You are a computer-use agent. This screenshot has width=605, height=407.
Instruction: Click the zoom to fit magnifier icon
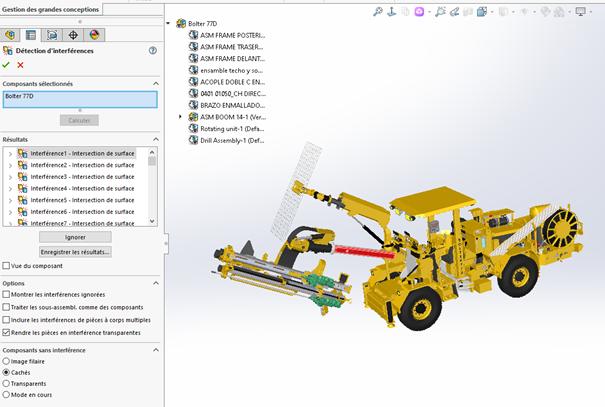(x=378, y=12)
